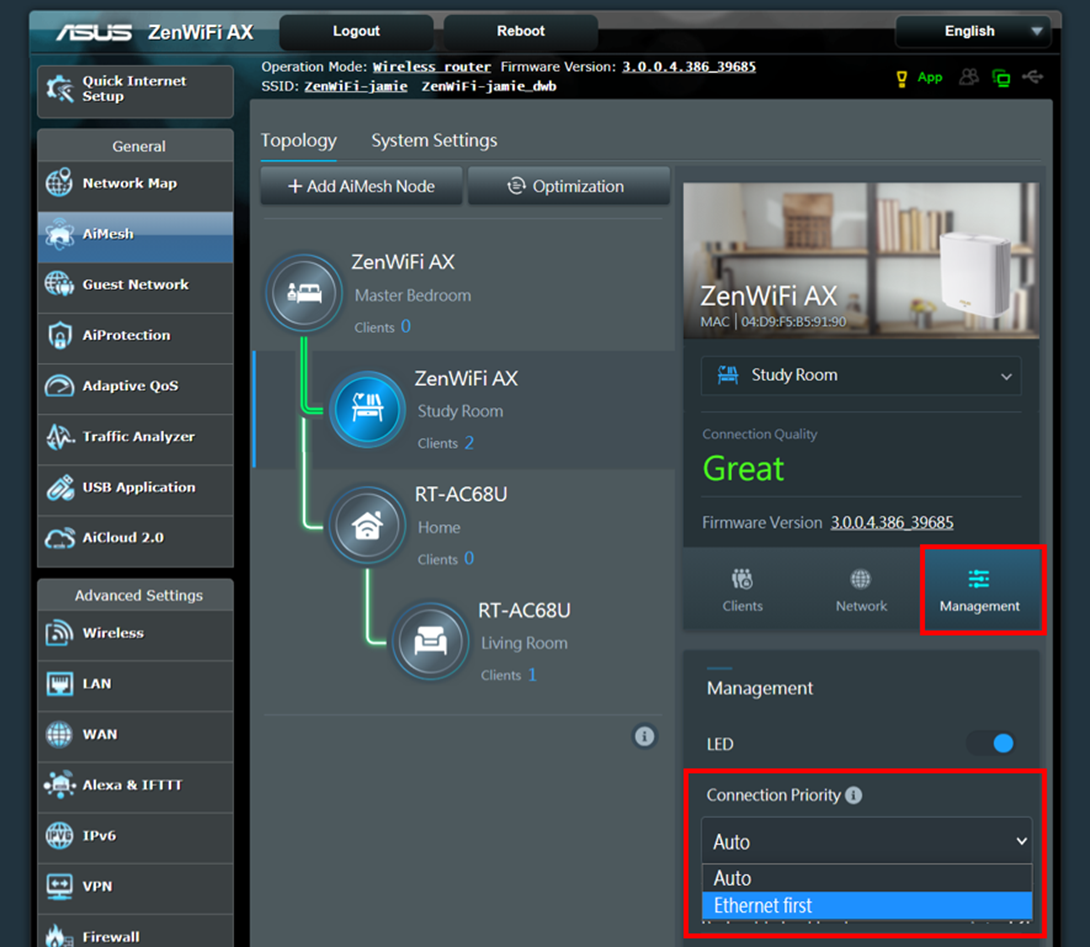
Task: Open AiProtection shield icon
Action: point(59,335)
